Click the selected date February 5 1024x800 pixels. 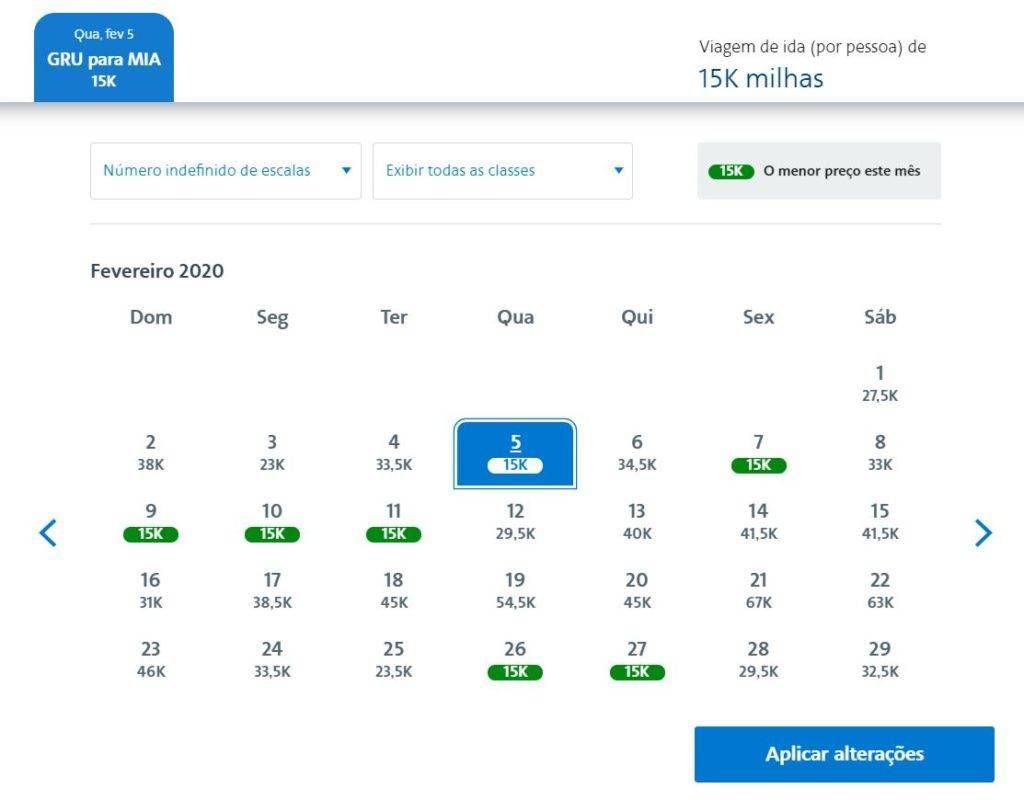[515, 454]
